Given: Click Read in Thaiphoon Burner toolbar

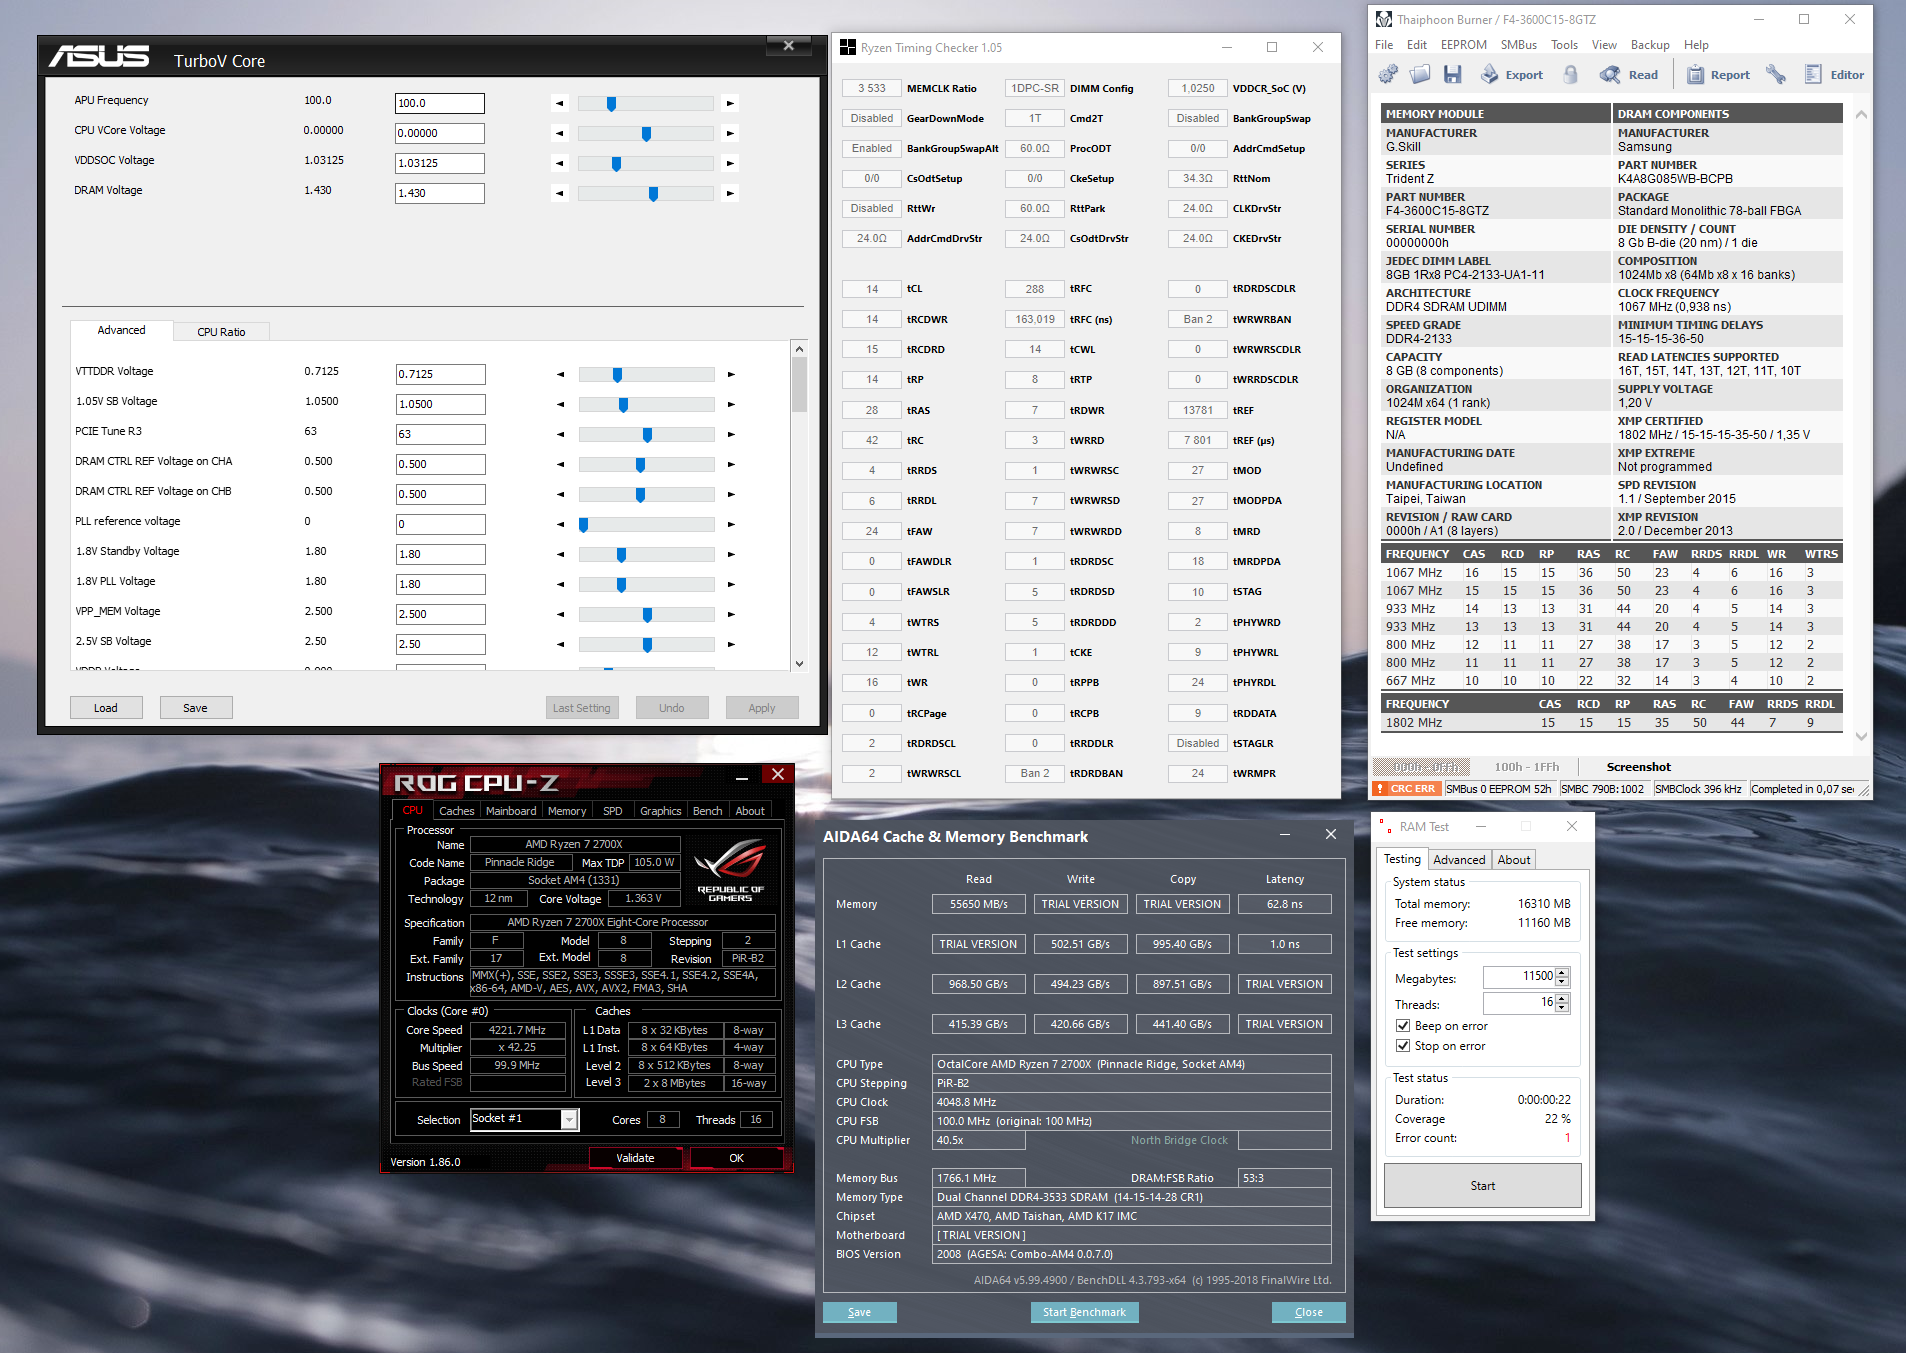Looking at the screenshot, I should pos(1629,75).
